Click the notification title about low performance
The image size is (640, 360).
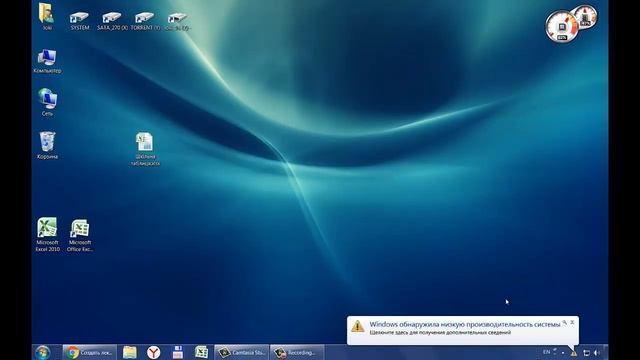465,324
